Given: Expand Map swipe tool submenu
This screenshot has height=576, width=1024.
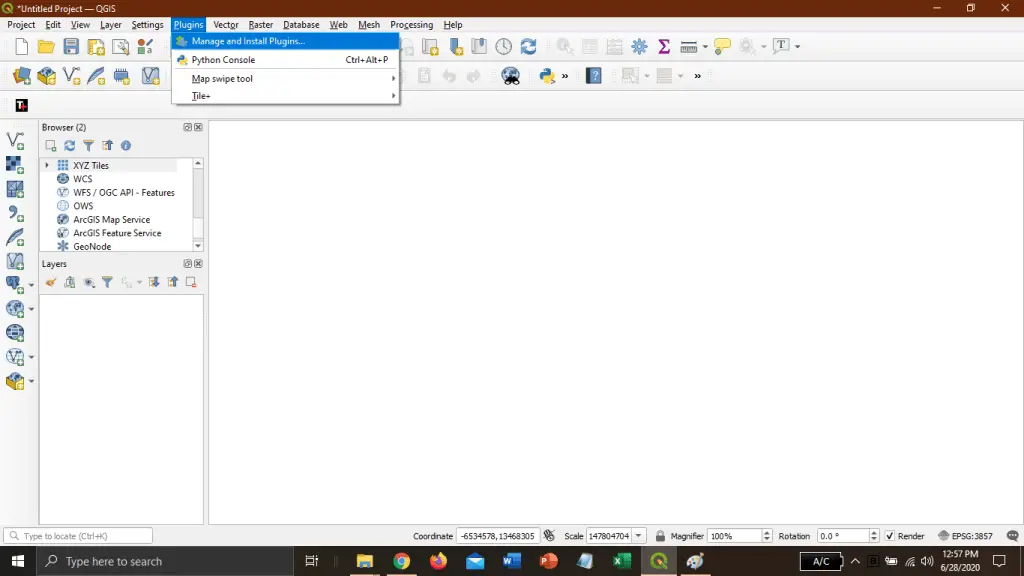Looking at the screenshot, I should [393, 78].
